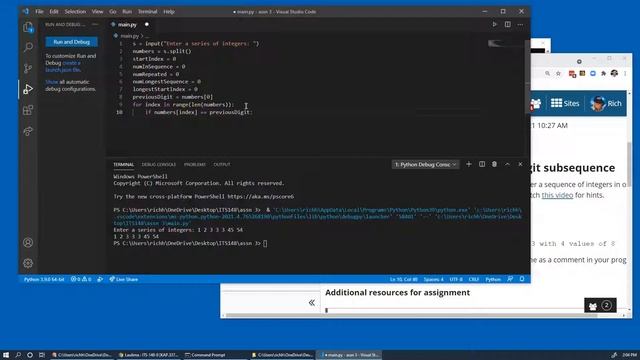Open the Manage gear in activity bar

pos(28,263)
